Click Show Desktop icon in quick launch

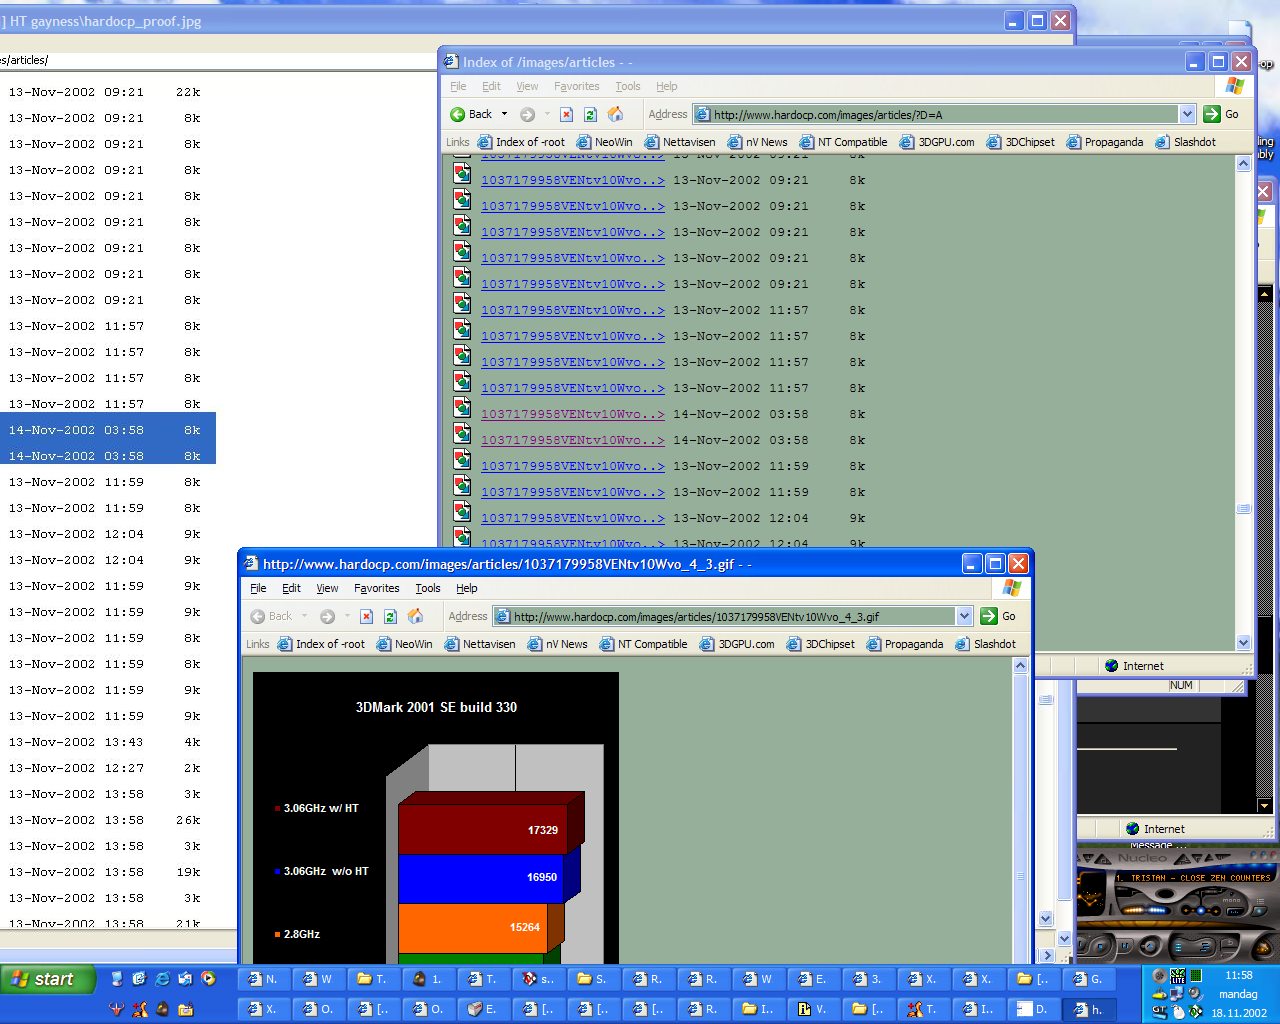(x=117, y=979)
